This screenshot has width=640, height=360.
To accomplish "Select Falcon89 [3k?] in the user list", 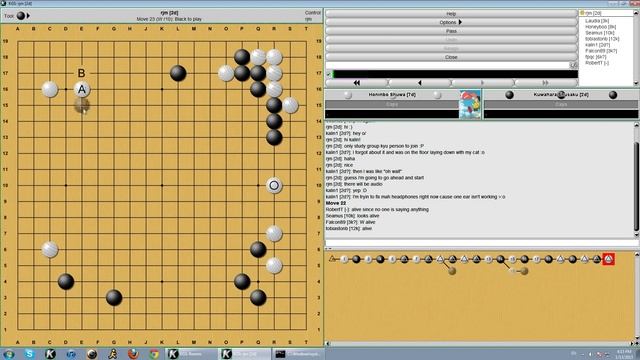I will pos(601,51).
